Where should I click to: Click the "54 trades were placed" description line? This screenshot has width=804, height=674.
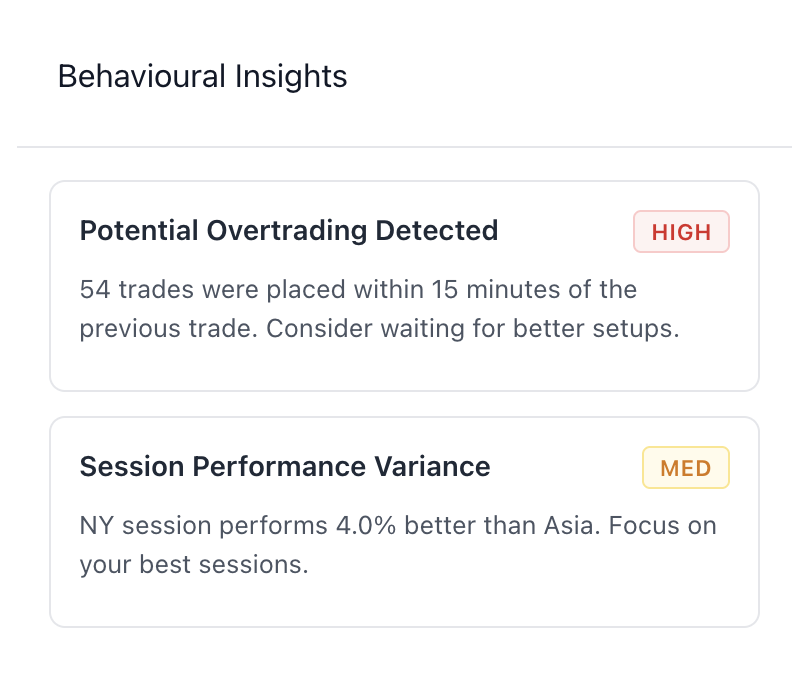pos(357,290)
